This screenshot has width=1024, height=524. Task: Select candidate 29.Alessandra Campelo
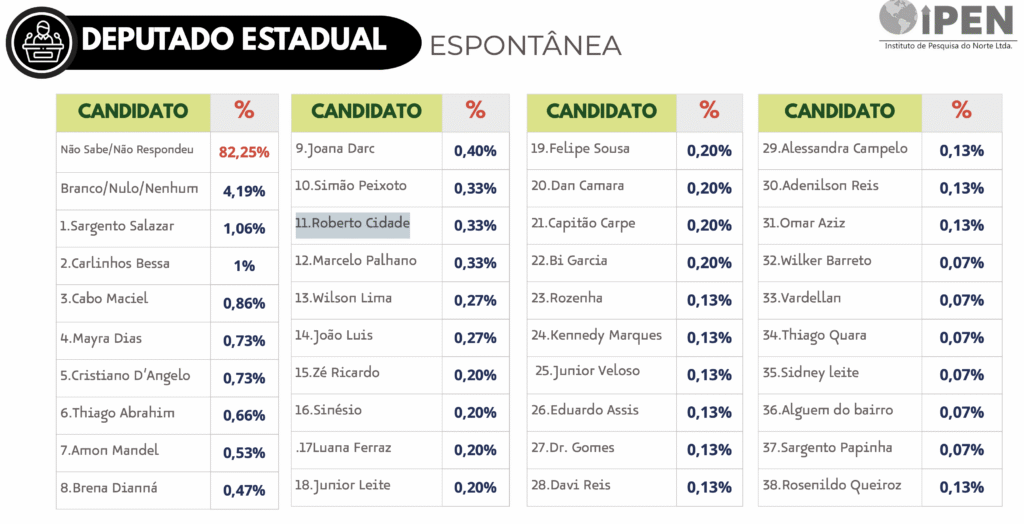[835, 148]
